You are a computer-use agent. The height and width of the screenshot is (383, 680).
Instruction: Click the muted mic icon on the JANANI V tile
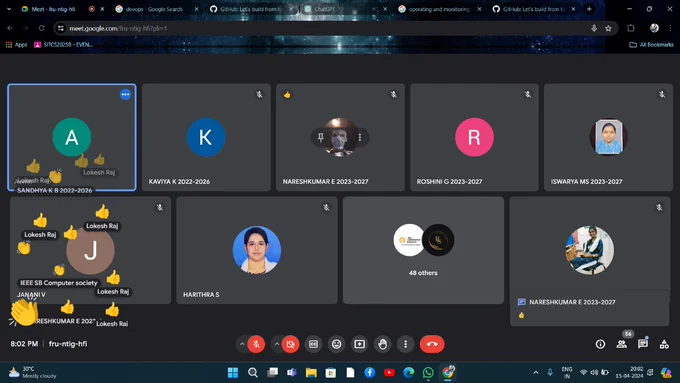coord(160,208)
